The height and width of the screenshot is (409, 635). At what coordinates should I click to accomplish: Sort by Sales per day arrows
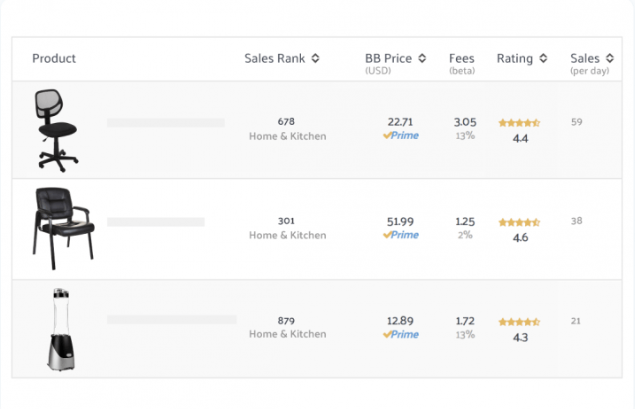coord(607,58)
